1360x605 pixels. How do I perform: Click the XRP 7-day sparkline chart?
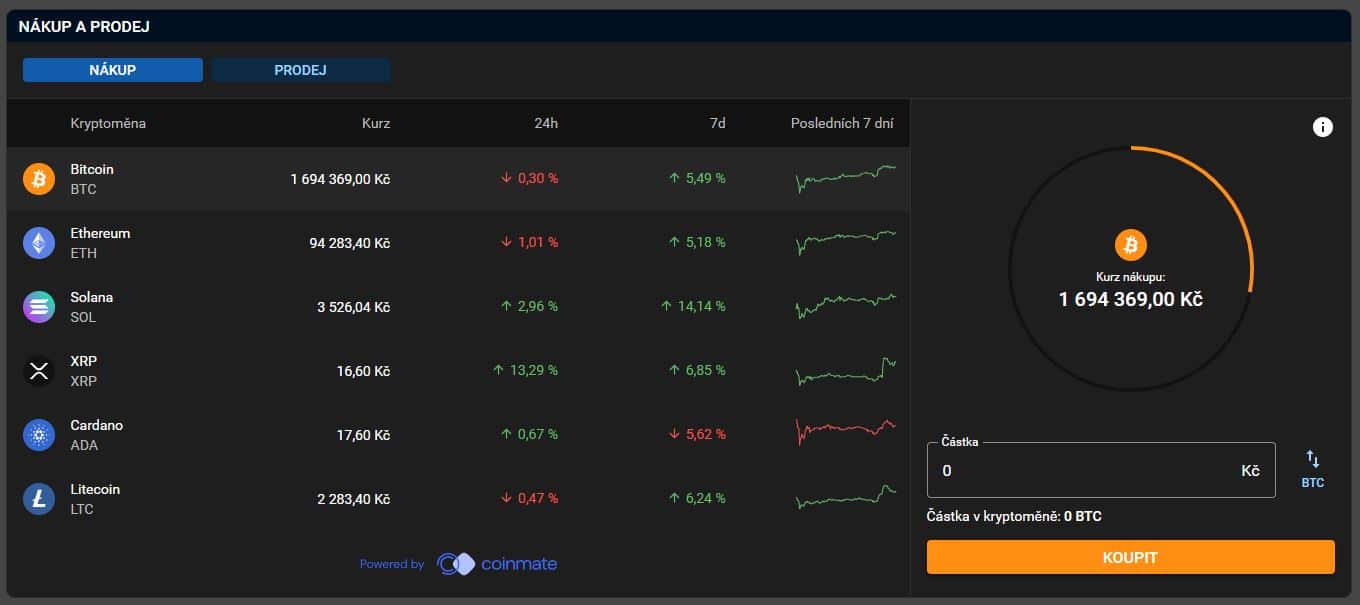(846, 371)
